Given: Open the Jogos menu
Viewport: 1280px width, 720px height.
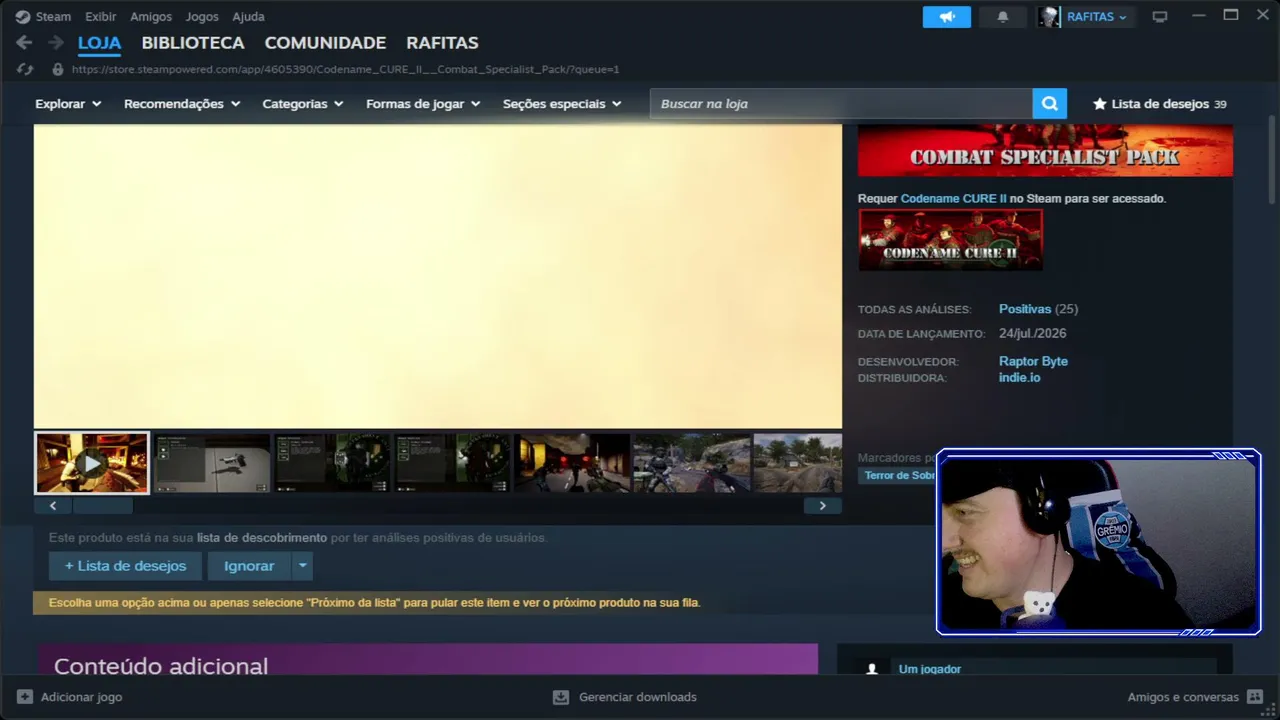Looking at the screenshot, I should 202,17.
